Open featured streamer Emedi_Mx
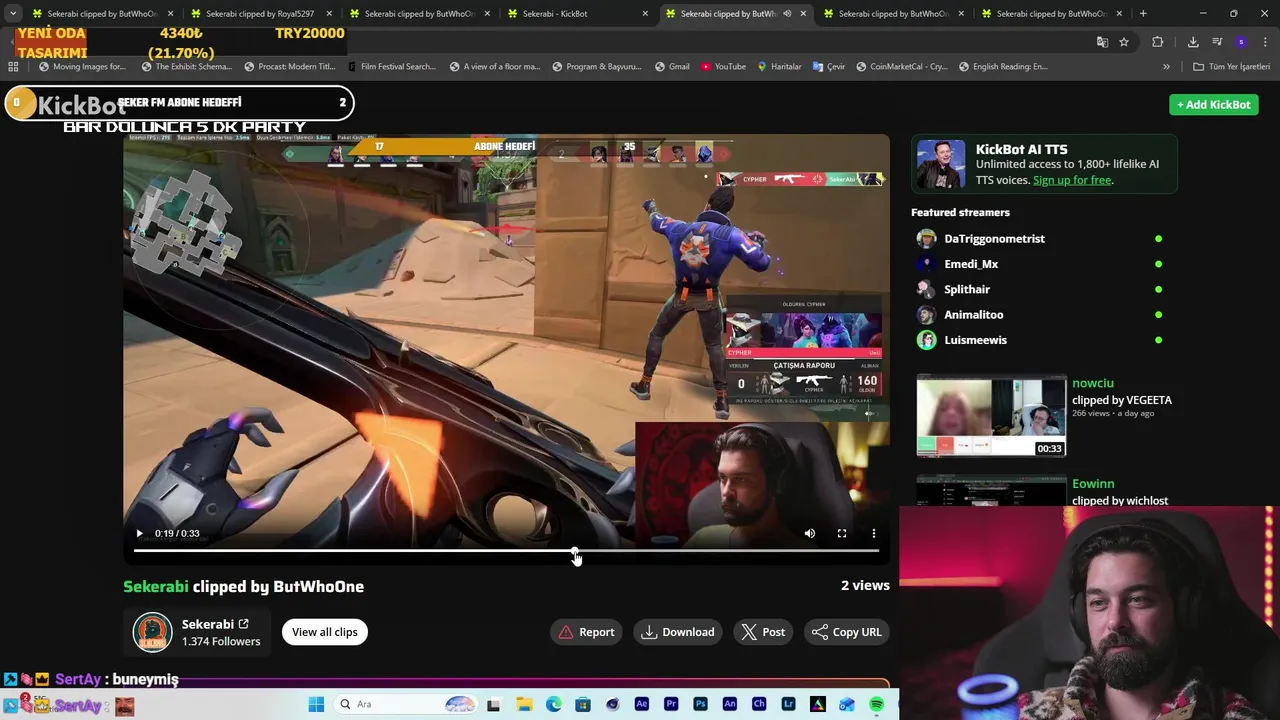The height and width of the screenshot is (720, 1280). click(x=971, y=264)
